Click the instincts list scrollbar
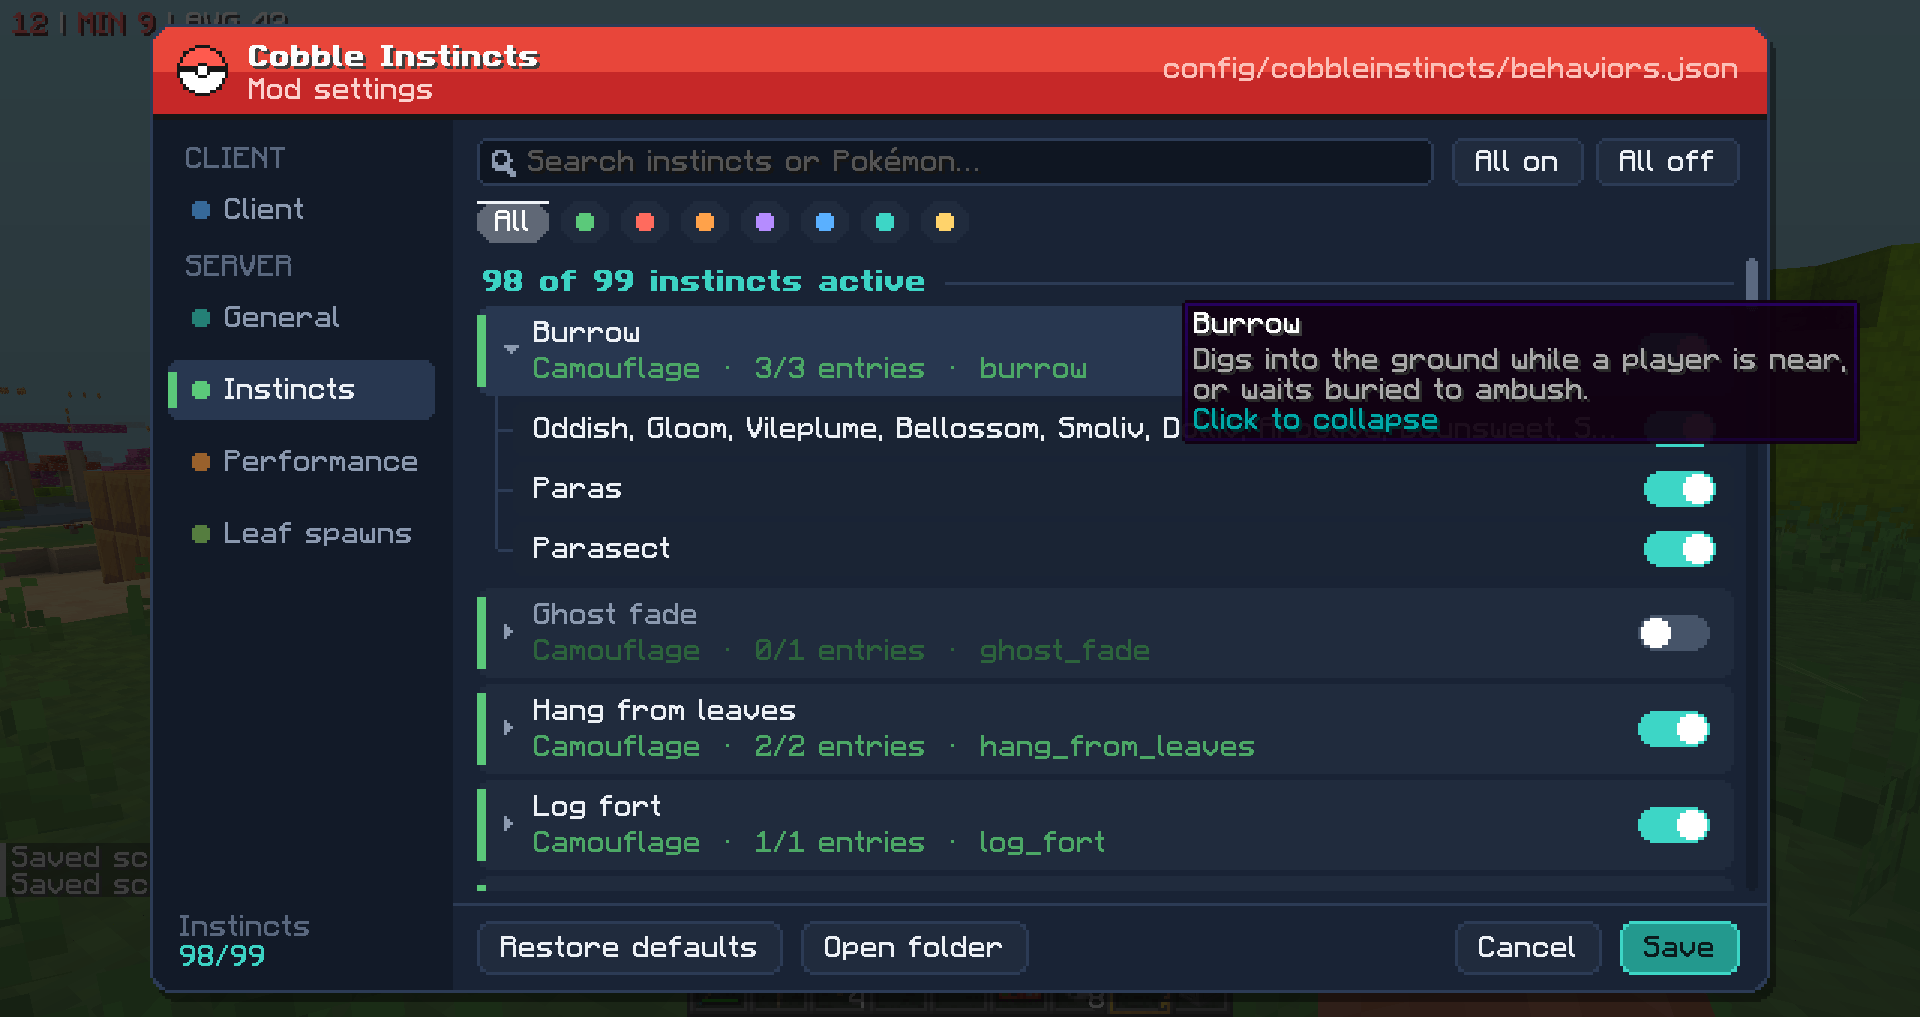 [x=1752, y=280]
